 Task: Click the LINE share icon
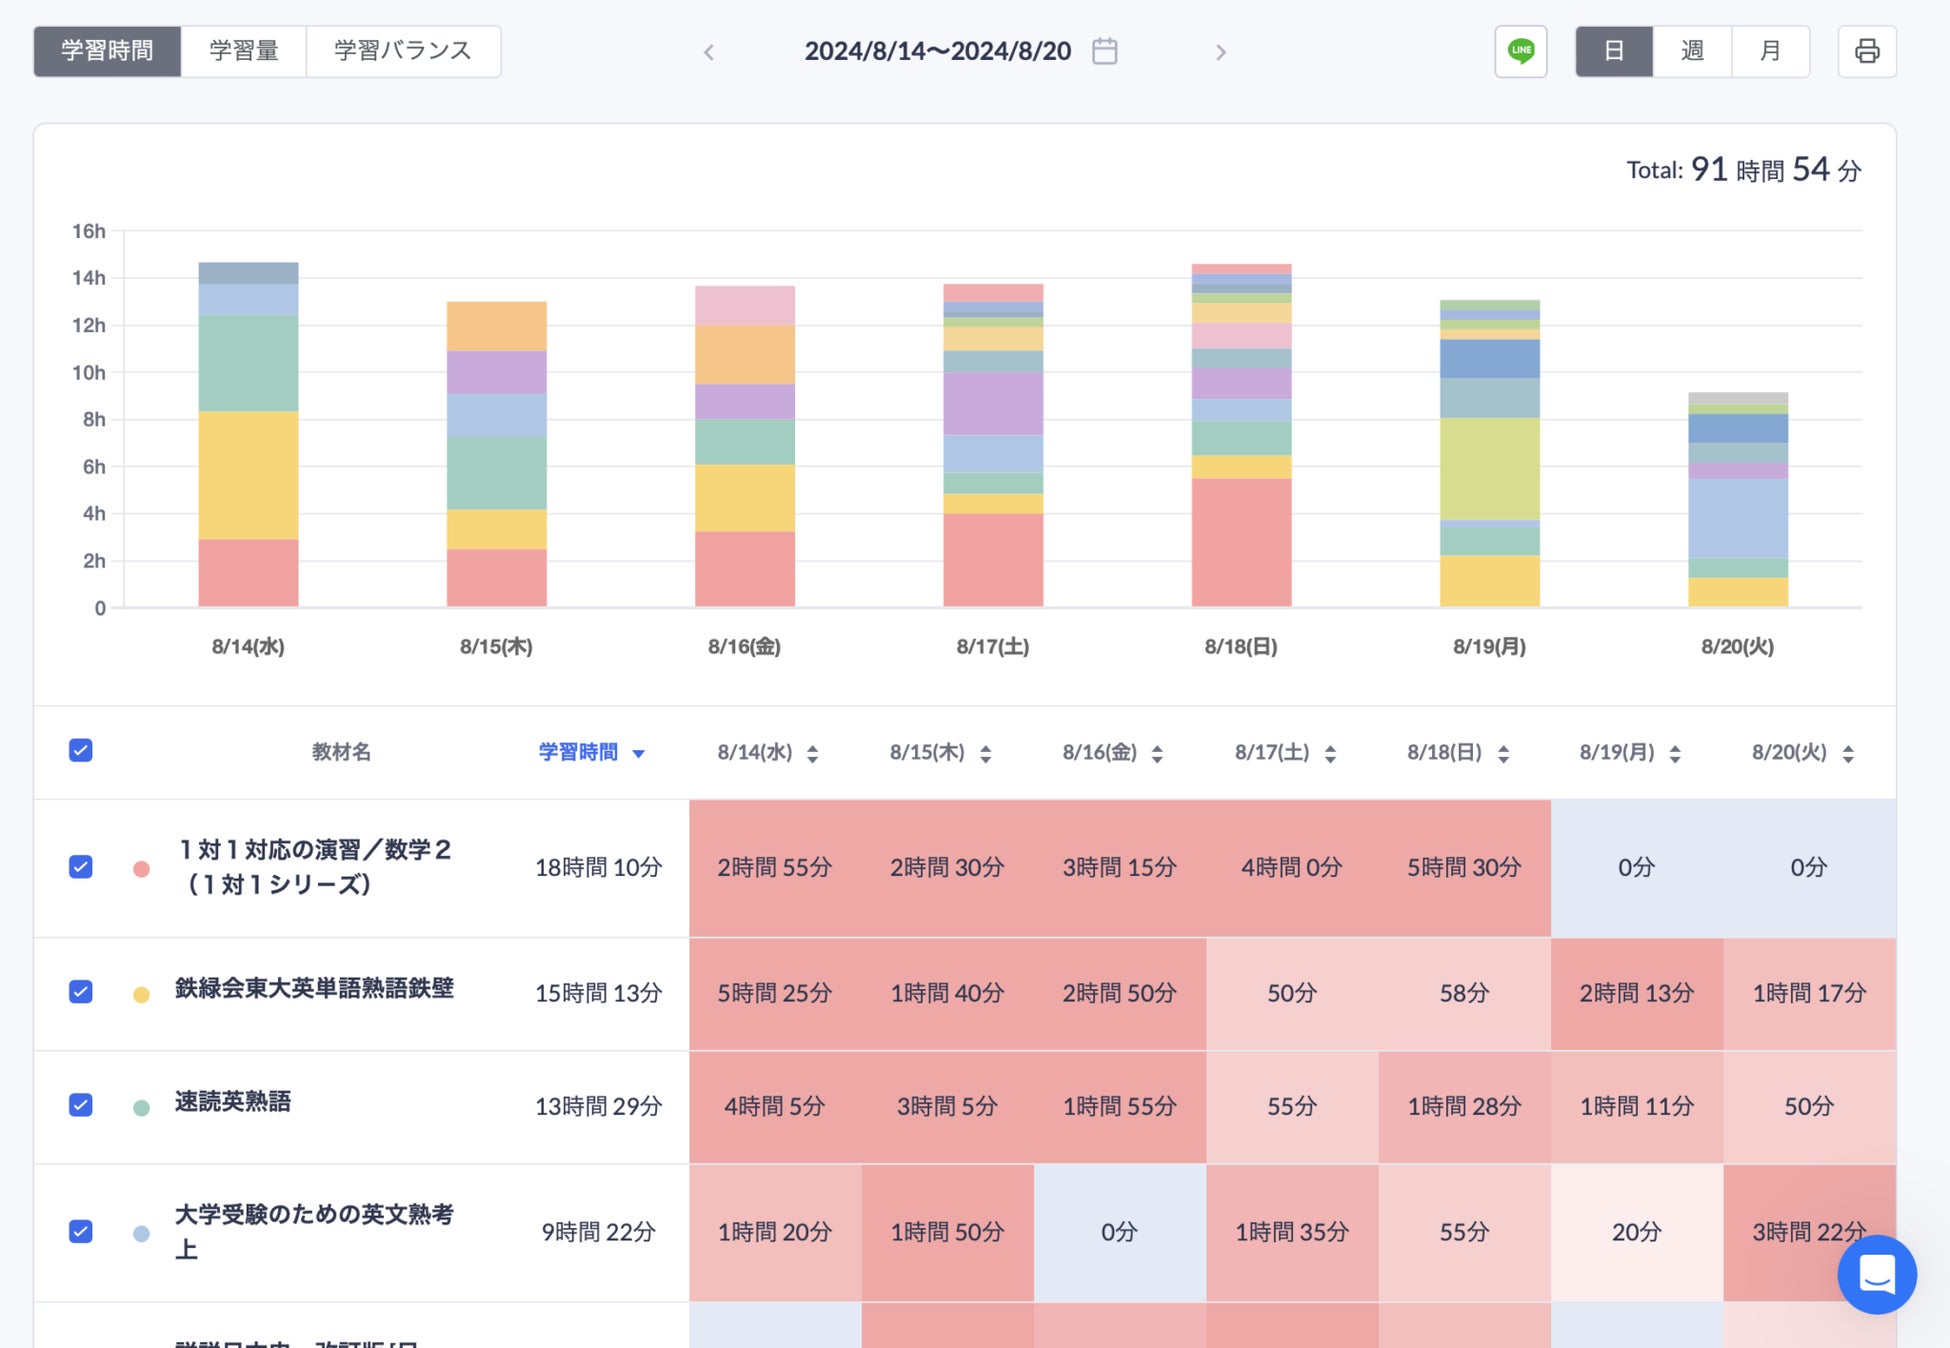tap(1520, 51)
